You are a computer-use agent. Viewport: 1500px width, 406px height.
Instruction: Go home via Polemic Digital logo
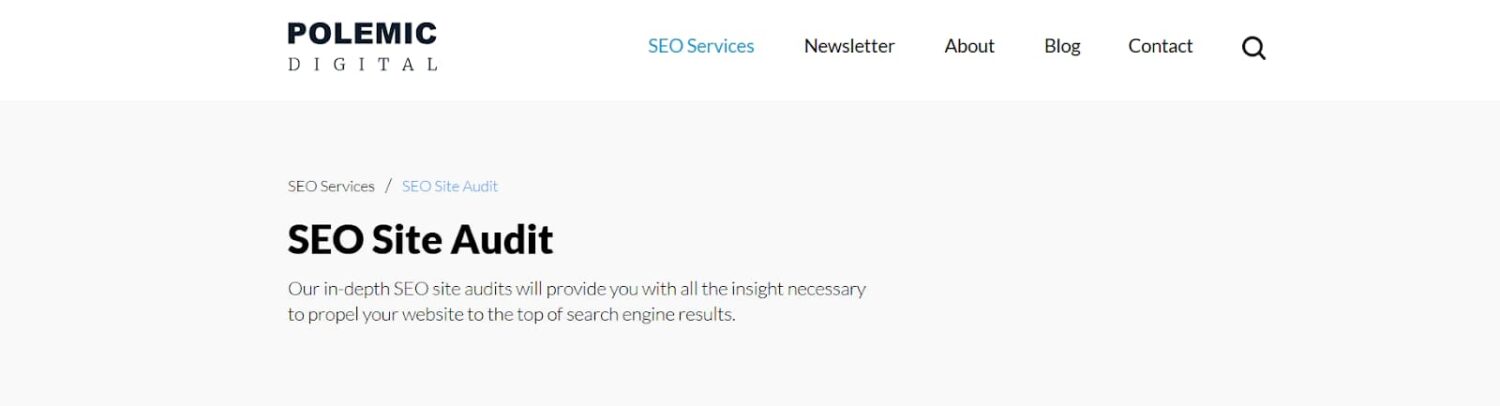(362, 47)
